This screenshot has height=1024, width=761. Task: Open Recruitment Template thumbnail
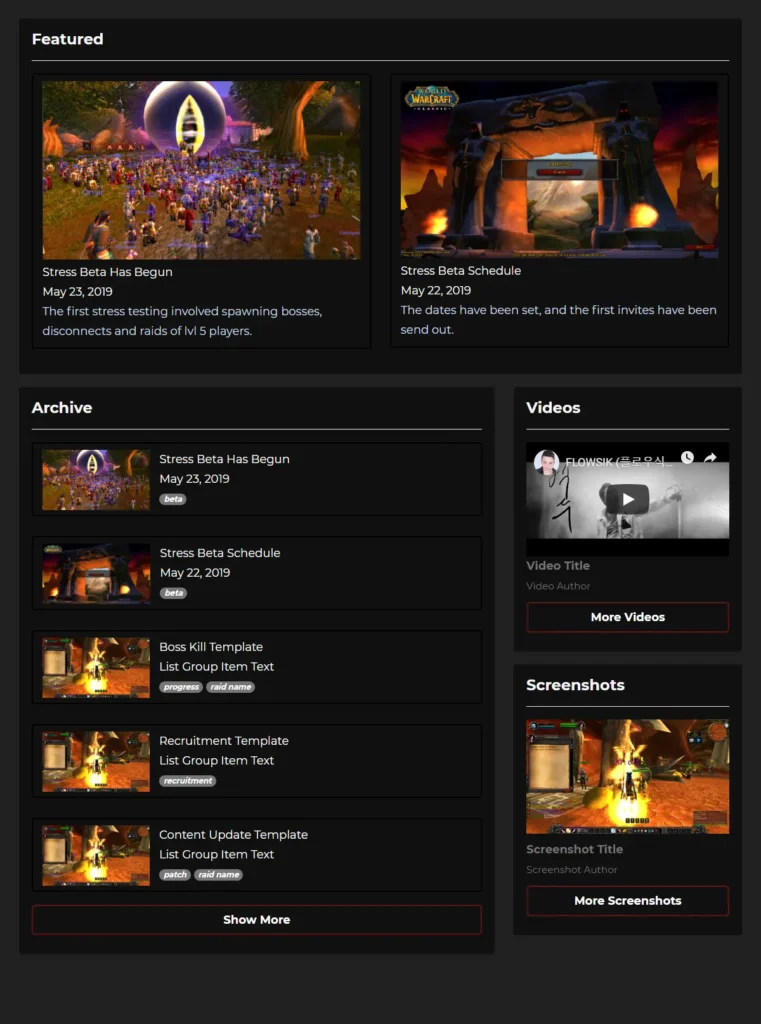click(96, 761)
